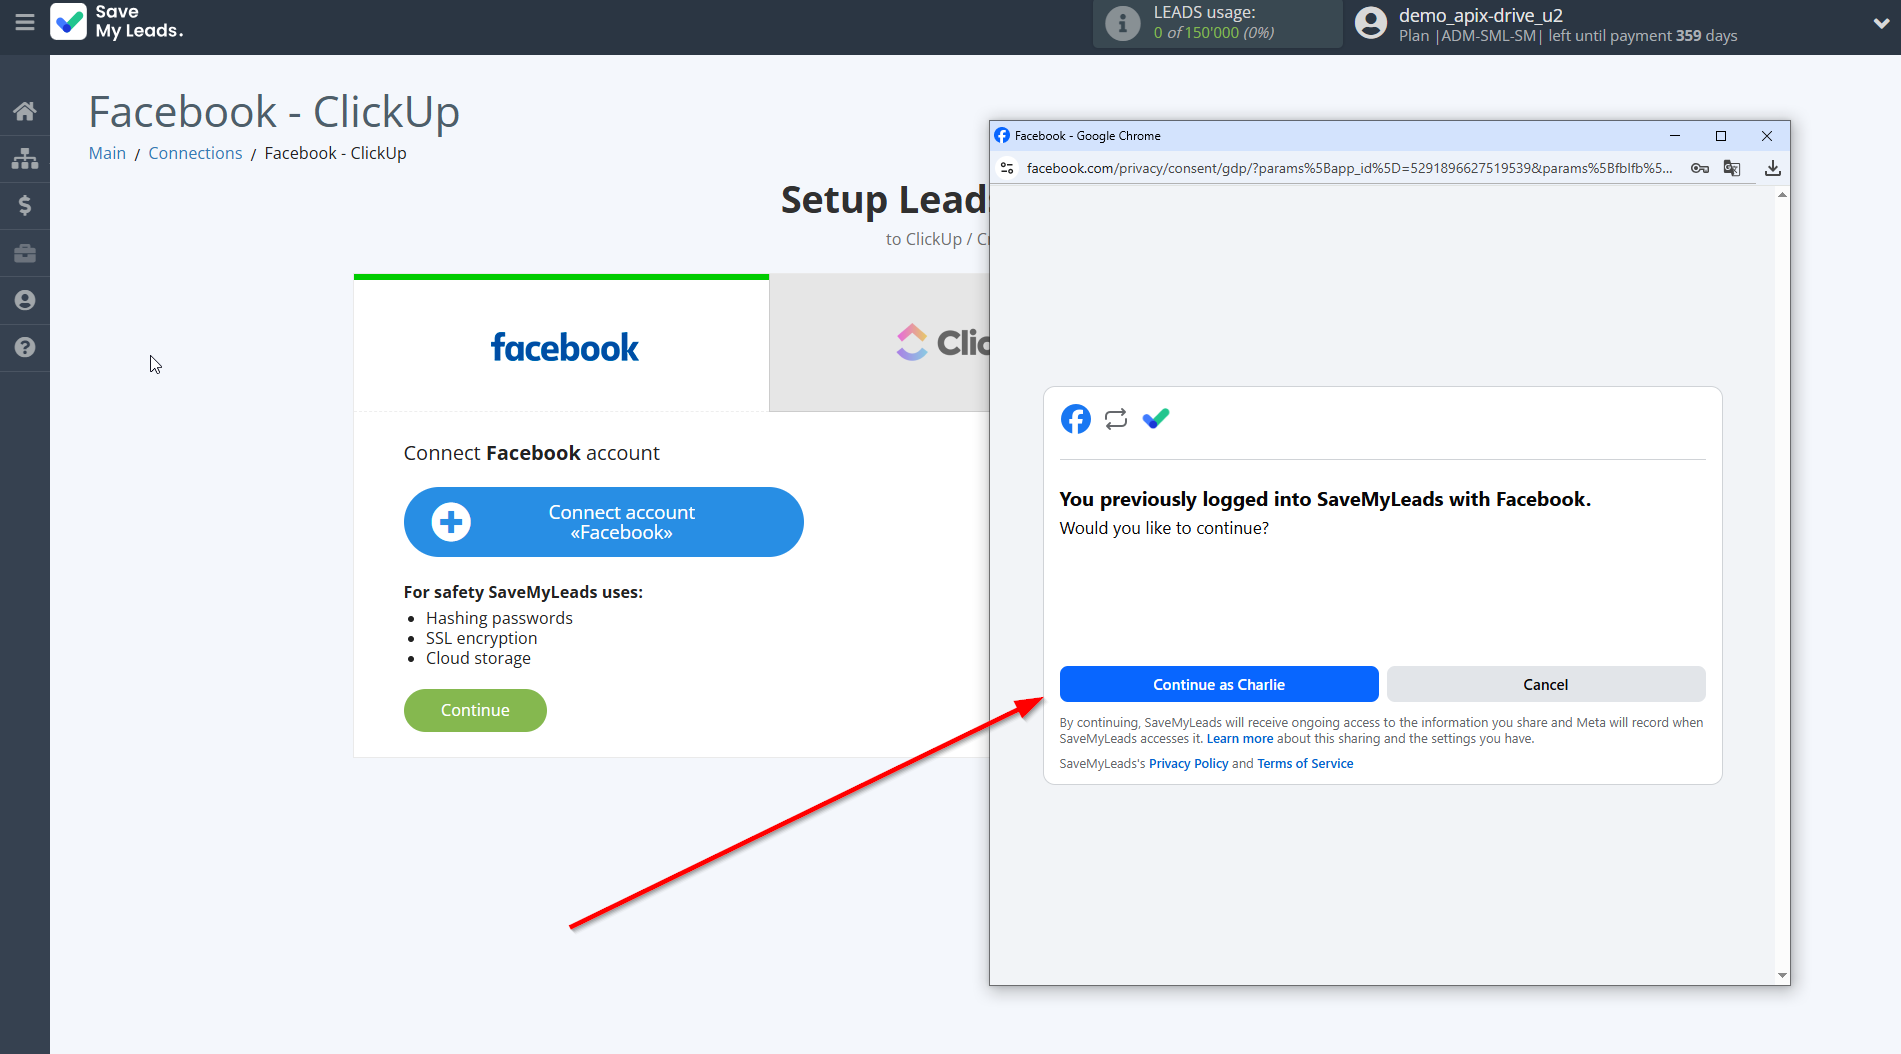Click the LEADS usage info icon
1901x1054 pixels.
pyautogui.click(x=1122, y=23)
